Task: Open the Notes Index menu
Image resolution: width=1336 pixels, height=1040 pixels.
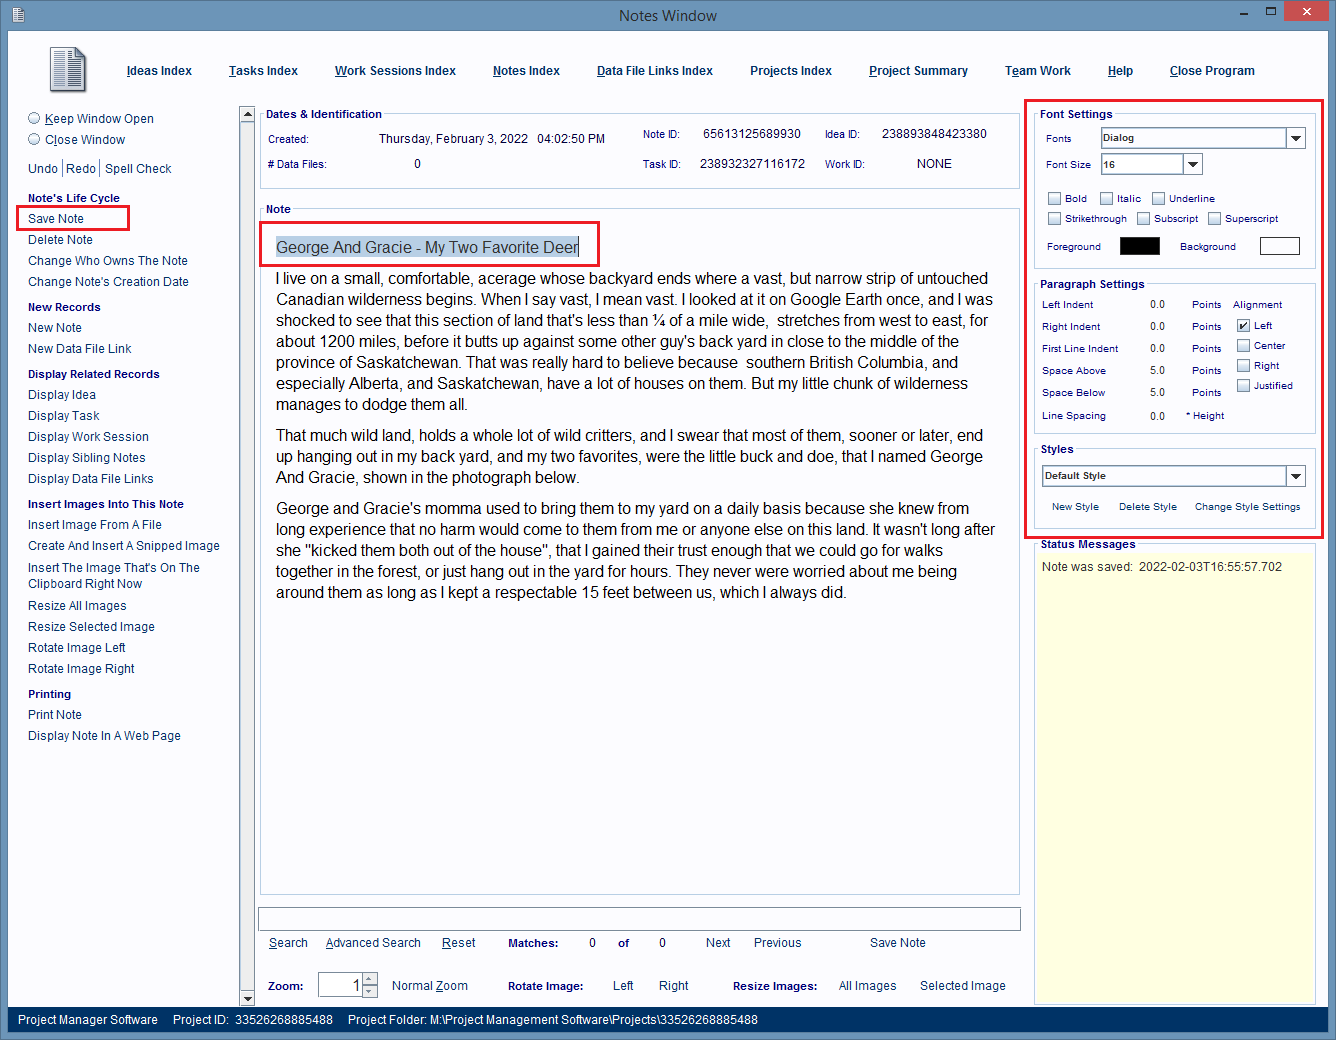Action: pyautogui.click(x=526, y=71)
